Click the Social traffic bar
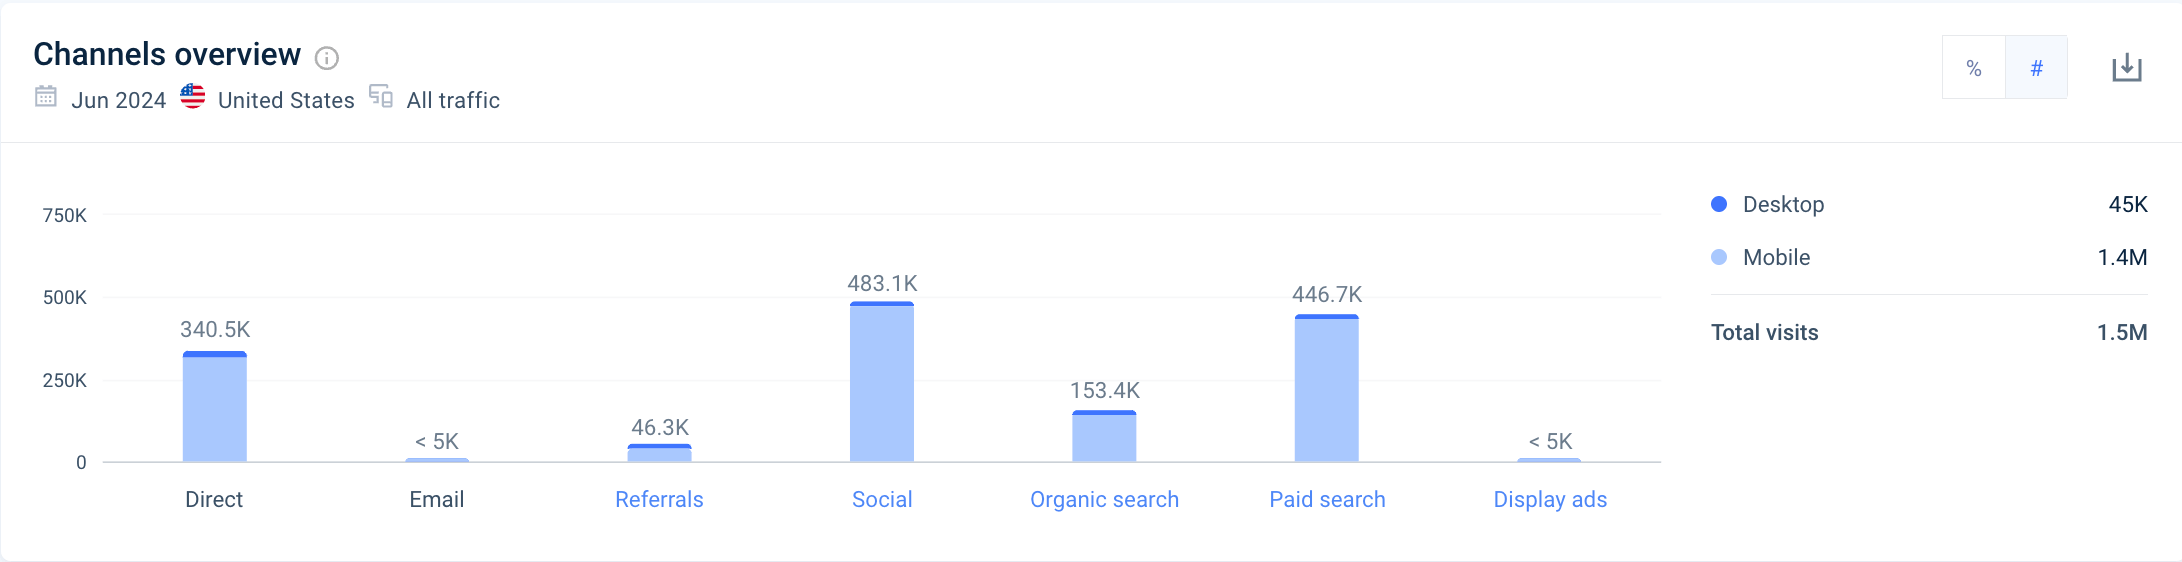Screen dimensions: 2182x562 (x=882, y=383)
